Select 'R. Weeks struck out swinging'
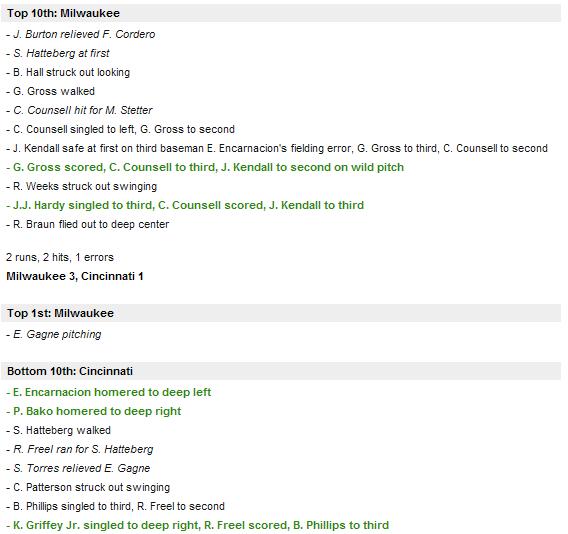This screenshot has height=534, width=568. coord(82,186)
